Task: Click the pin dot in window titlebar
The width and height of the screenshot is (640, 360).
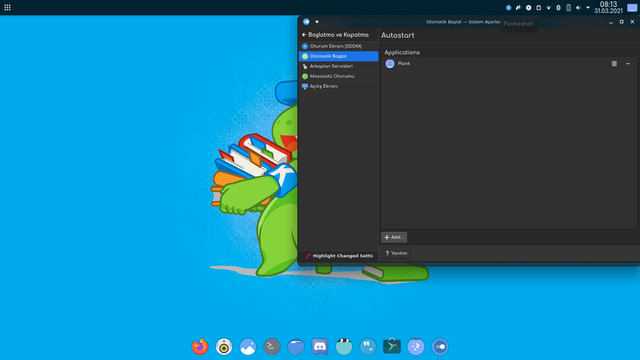Action: tap(317, 22)
